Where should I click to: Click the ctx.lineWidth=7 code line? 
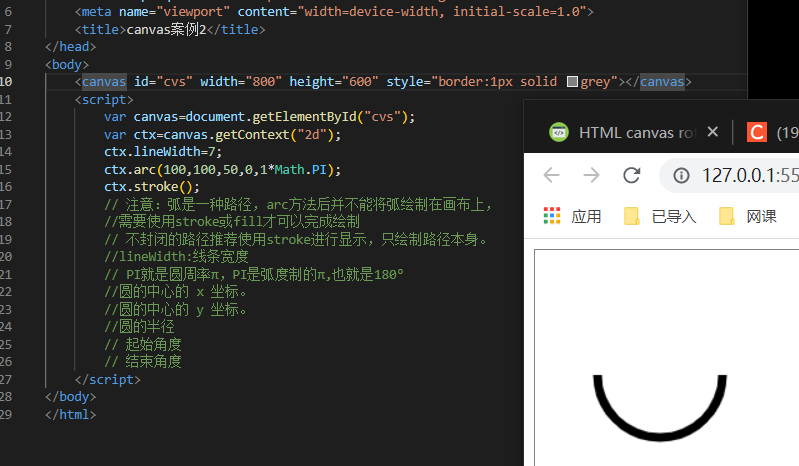[x=163, y=152]
